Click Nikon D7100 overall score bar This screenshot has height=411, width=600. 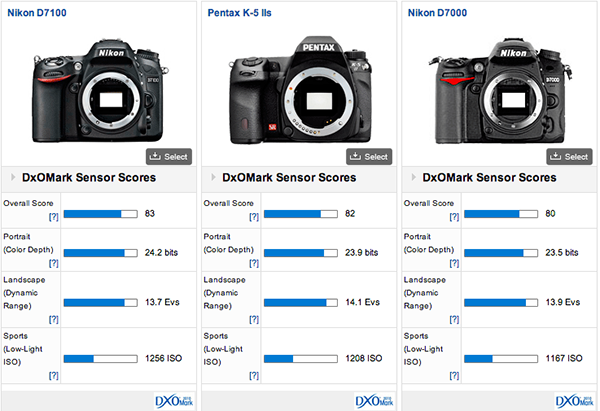point(101,214)
